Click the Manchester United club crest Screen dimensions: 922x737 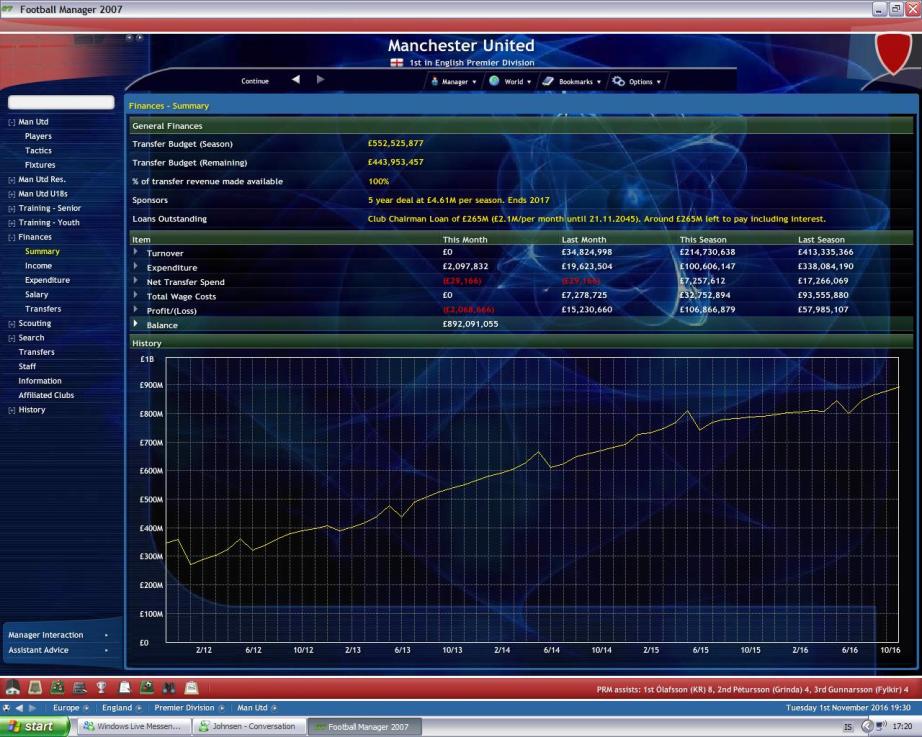pyautogui.click(x=893, y=54)
